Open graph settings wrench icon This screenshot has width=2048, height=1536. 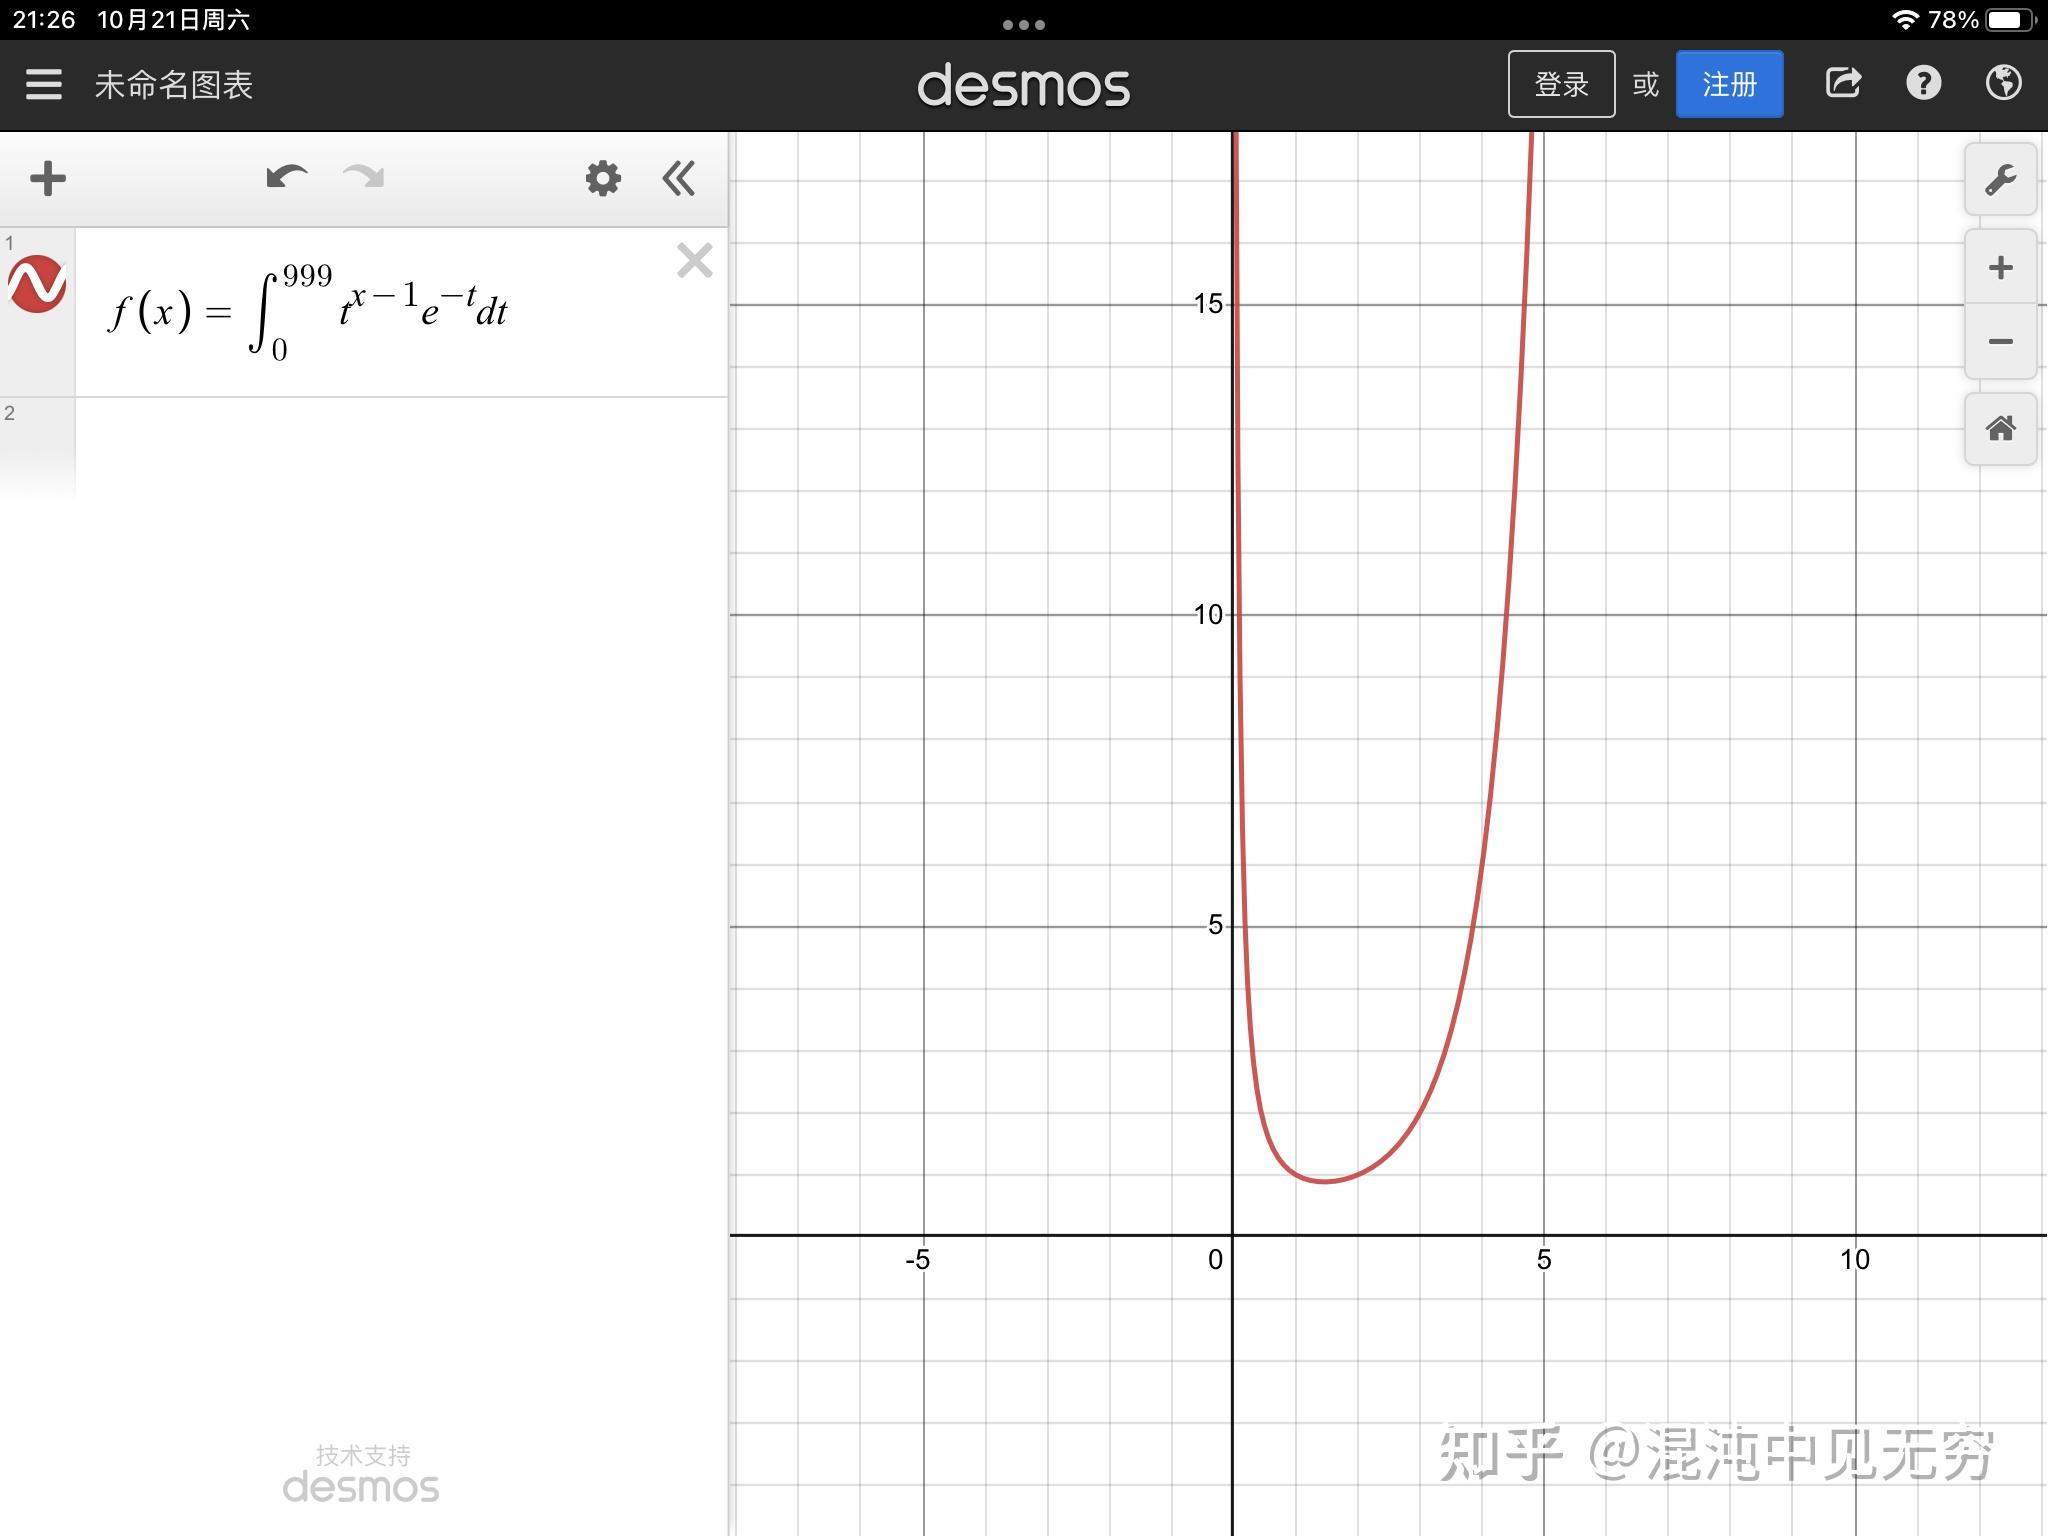point(2000,180)
